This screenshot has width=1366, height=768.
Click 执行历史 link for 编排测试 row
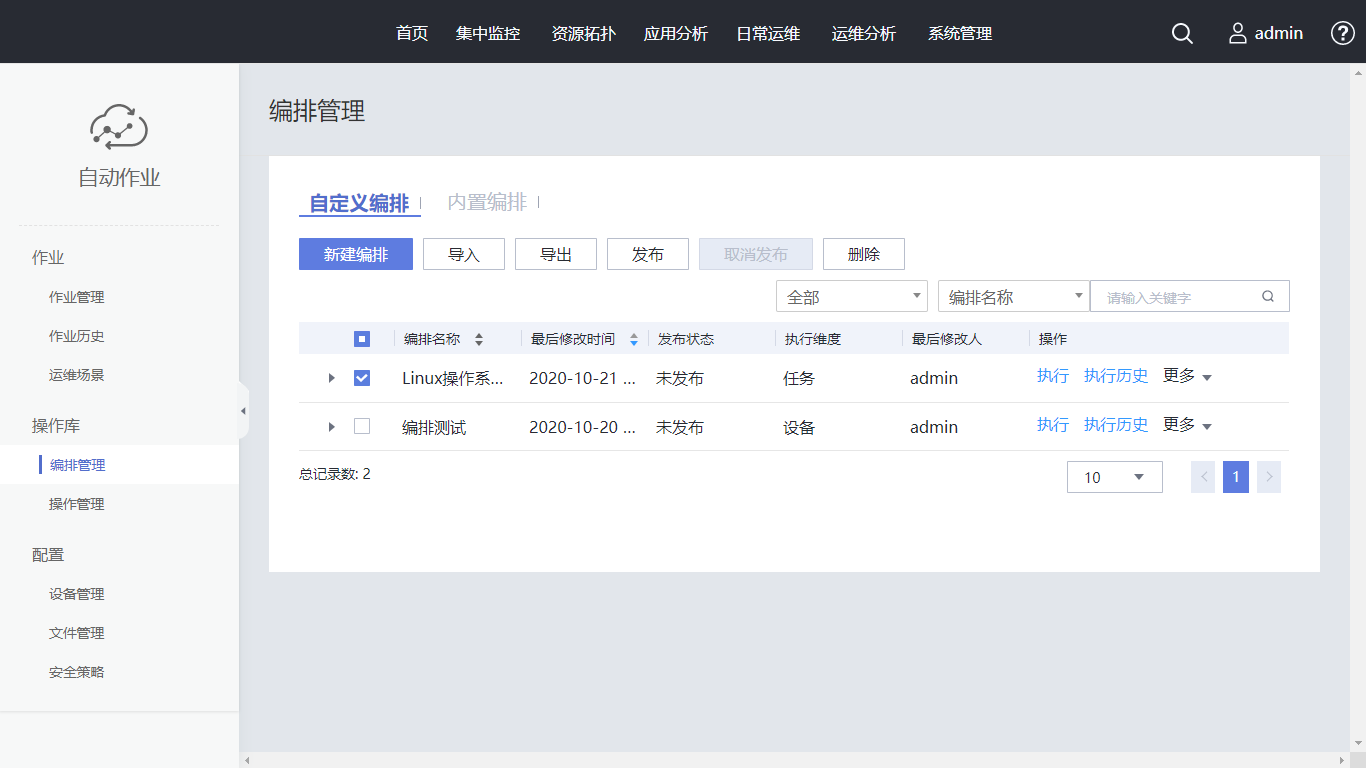coord(1116,425)
